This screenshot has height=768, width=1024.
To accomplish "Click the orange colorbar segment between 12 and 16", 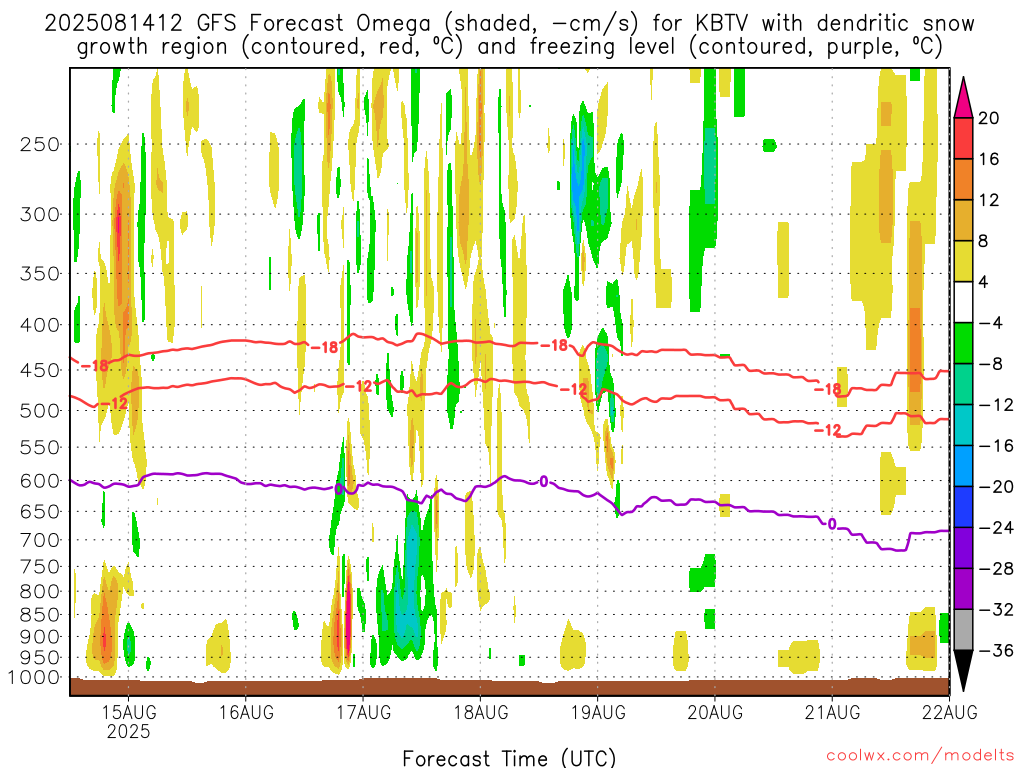I will [963, 179].
